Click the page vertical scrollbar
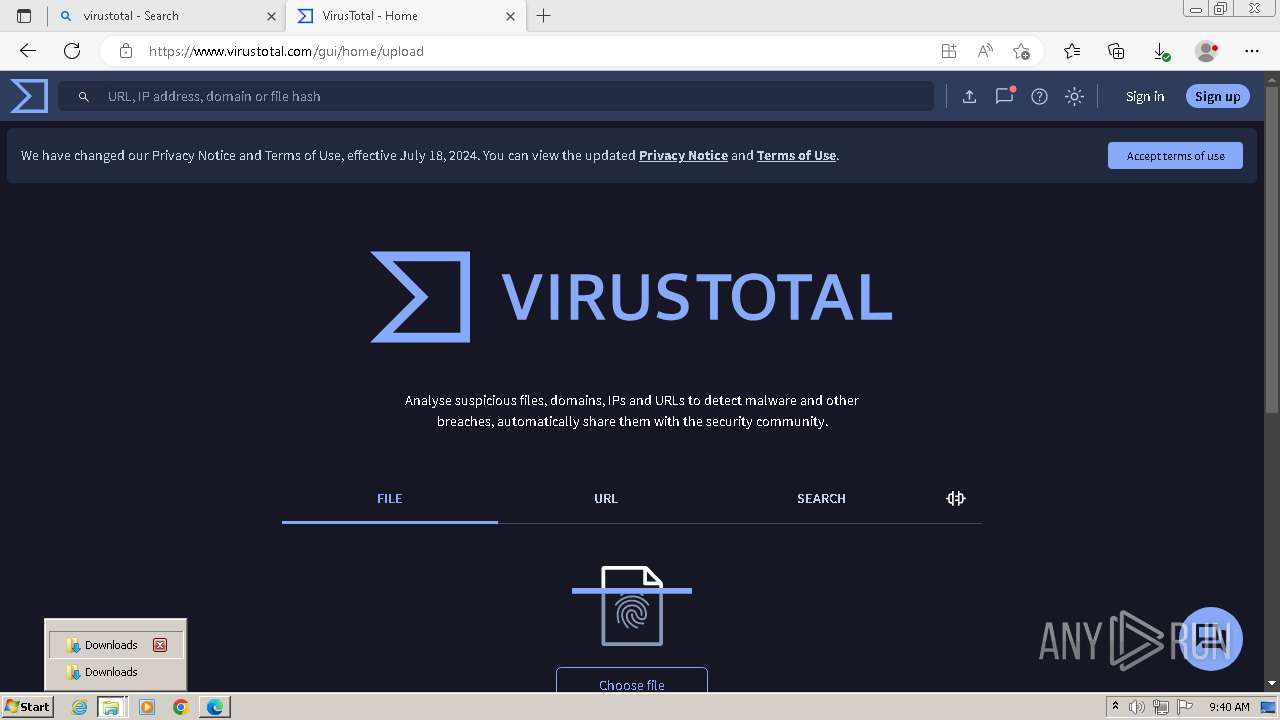This screenshot has height=720, width=1280. [x=1272, y=380]
